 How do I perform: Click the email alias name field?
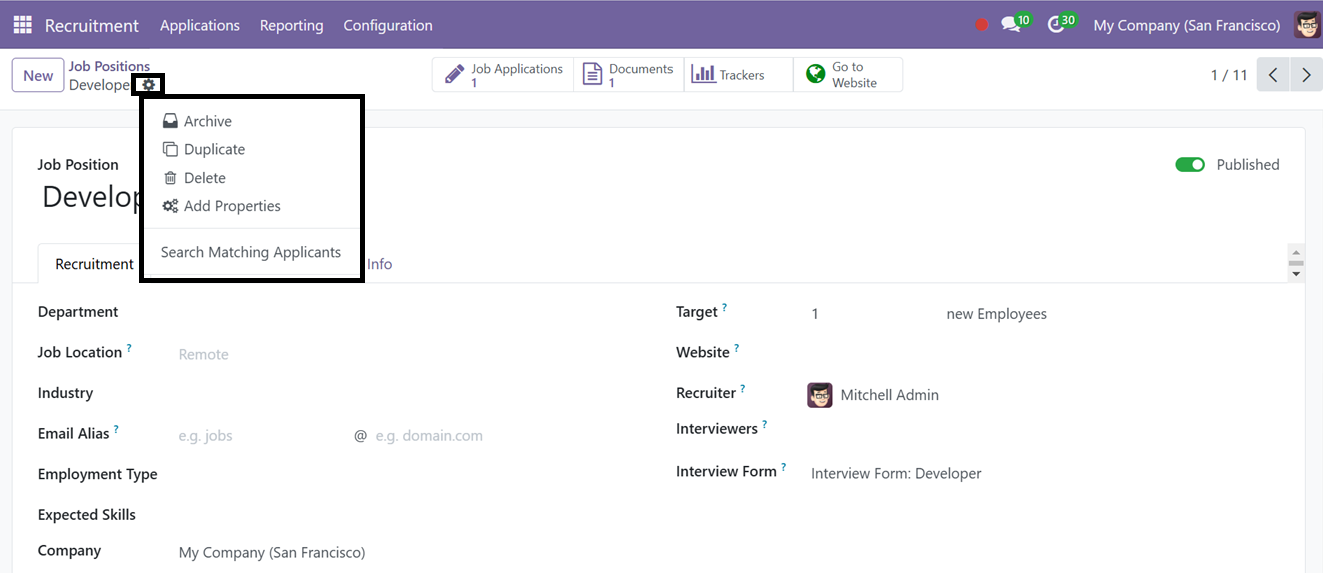262,436
